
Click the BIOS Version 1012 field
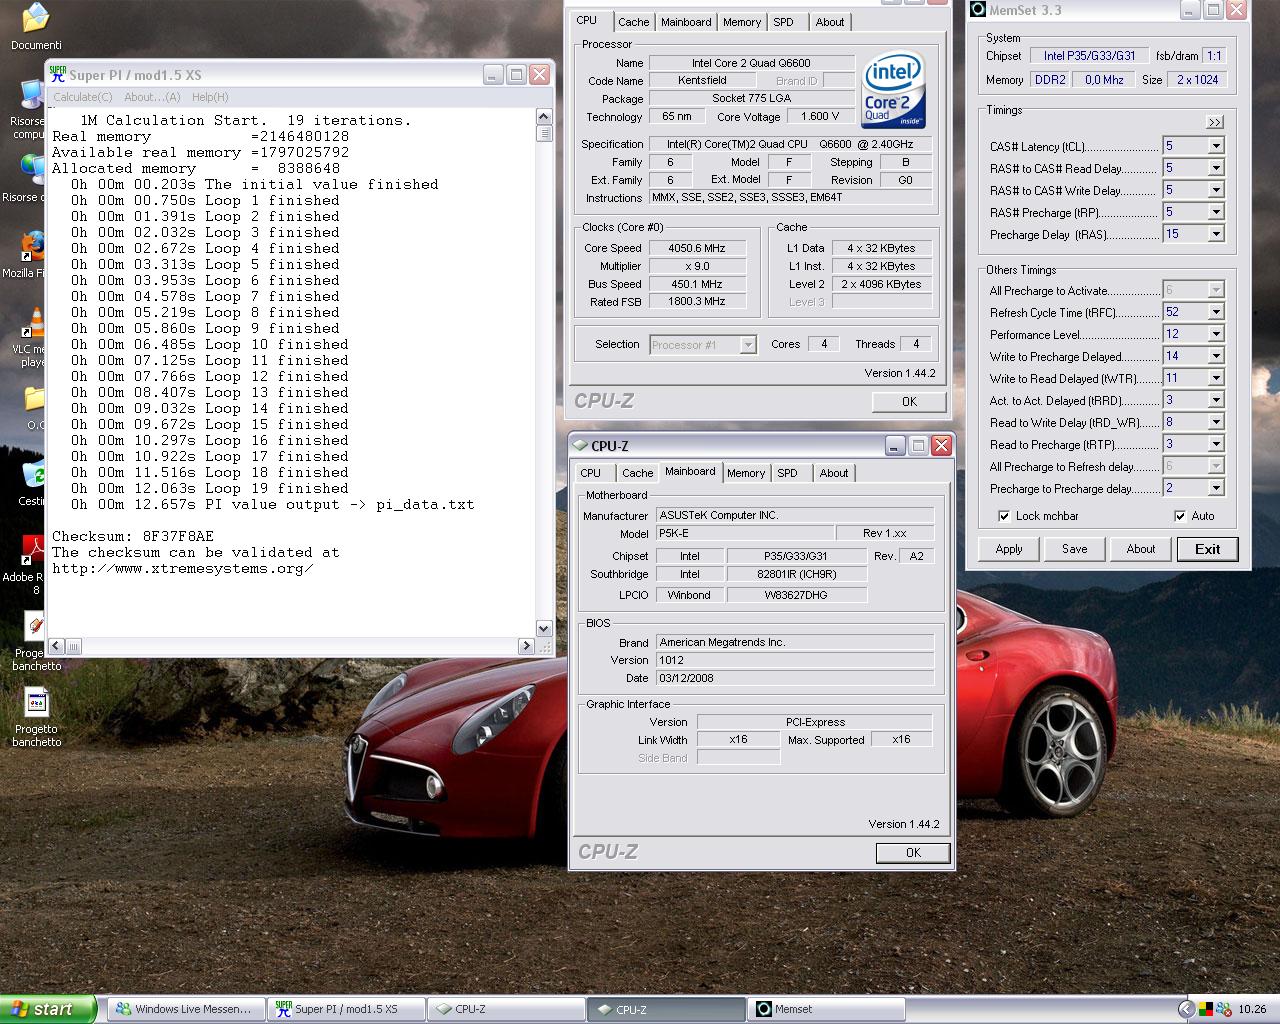click(795, 660)
